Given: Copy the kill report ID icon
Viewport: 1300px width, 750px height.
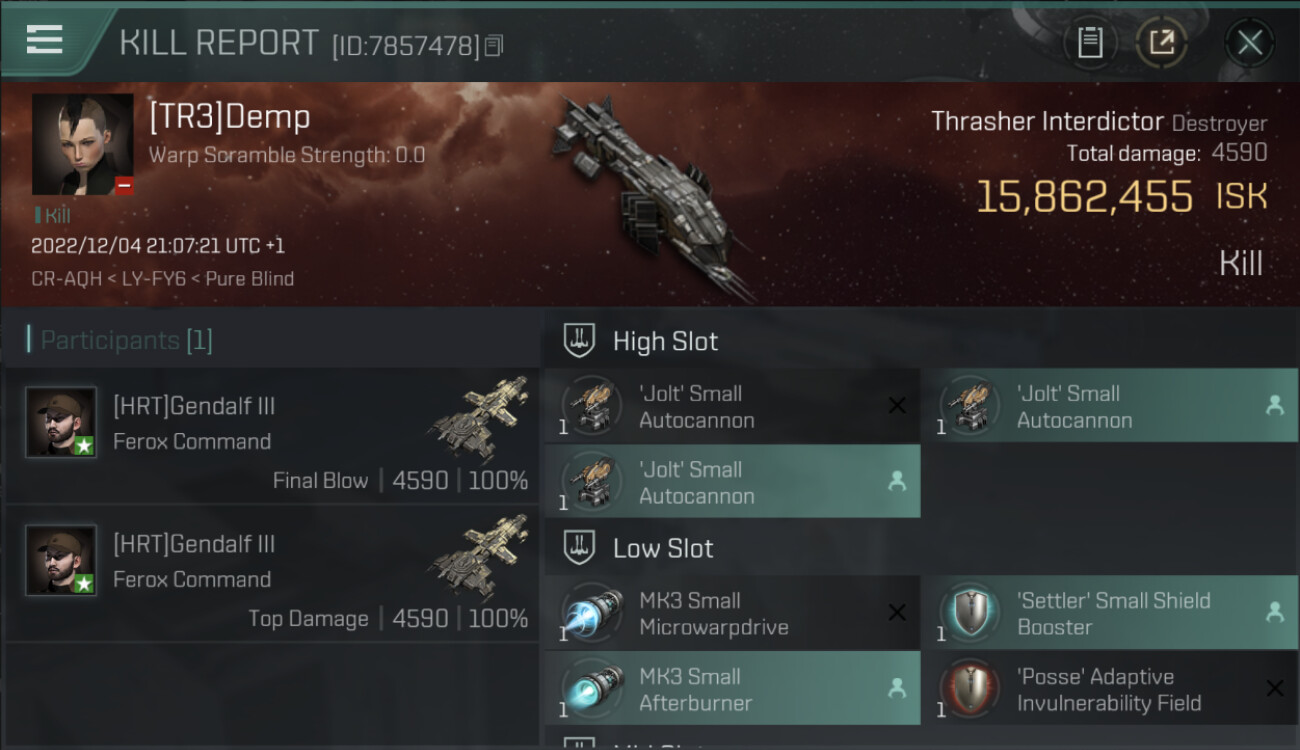Looking at the screenshot, I should click(x=494, y=45).
